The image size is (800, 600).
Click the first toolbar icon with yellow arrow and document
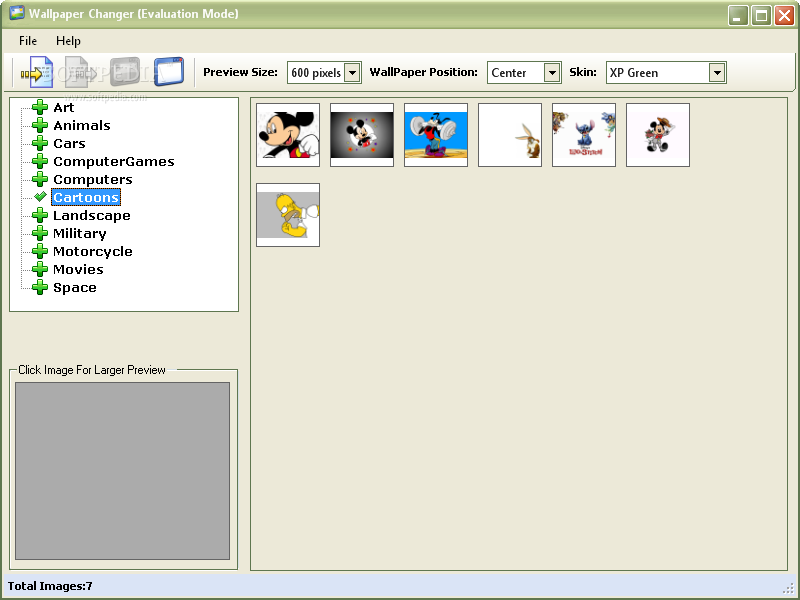pos(37,72)
